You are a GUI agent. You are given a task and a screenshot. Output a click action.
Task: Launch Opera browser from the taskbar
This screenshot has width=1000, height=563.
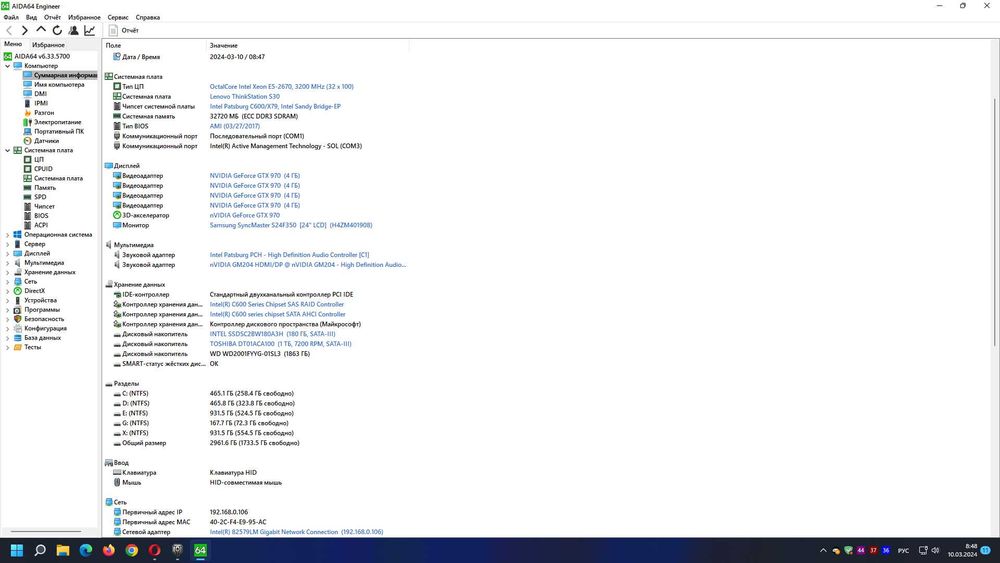154,550
